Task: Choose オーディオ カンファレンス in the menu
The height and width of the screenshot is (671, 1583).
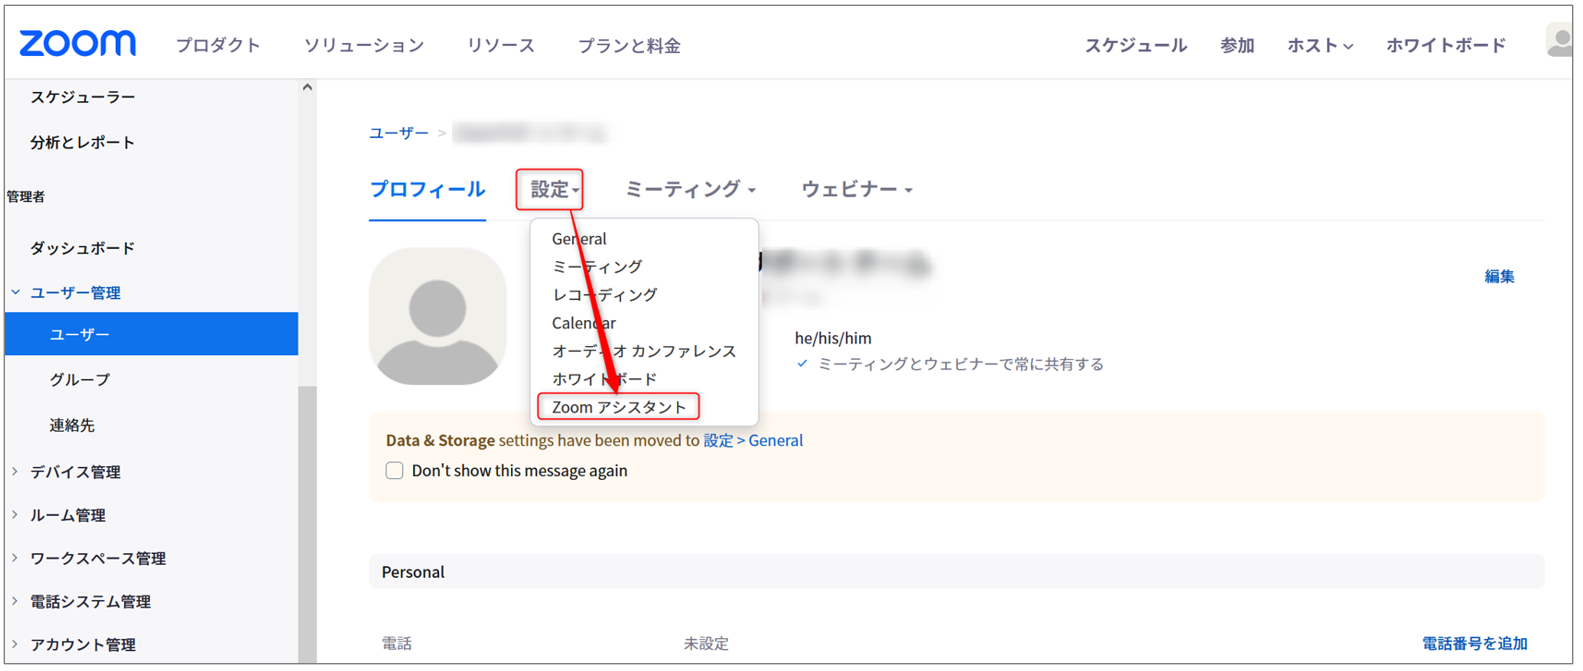Action: tap(644, 351)
